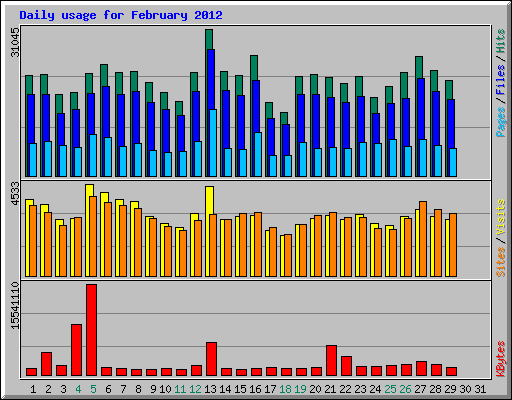Click the 4533 sites axis value

pyautogui.click(x=15, y=194)
